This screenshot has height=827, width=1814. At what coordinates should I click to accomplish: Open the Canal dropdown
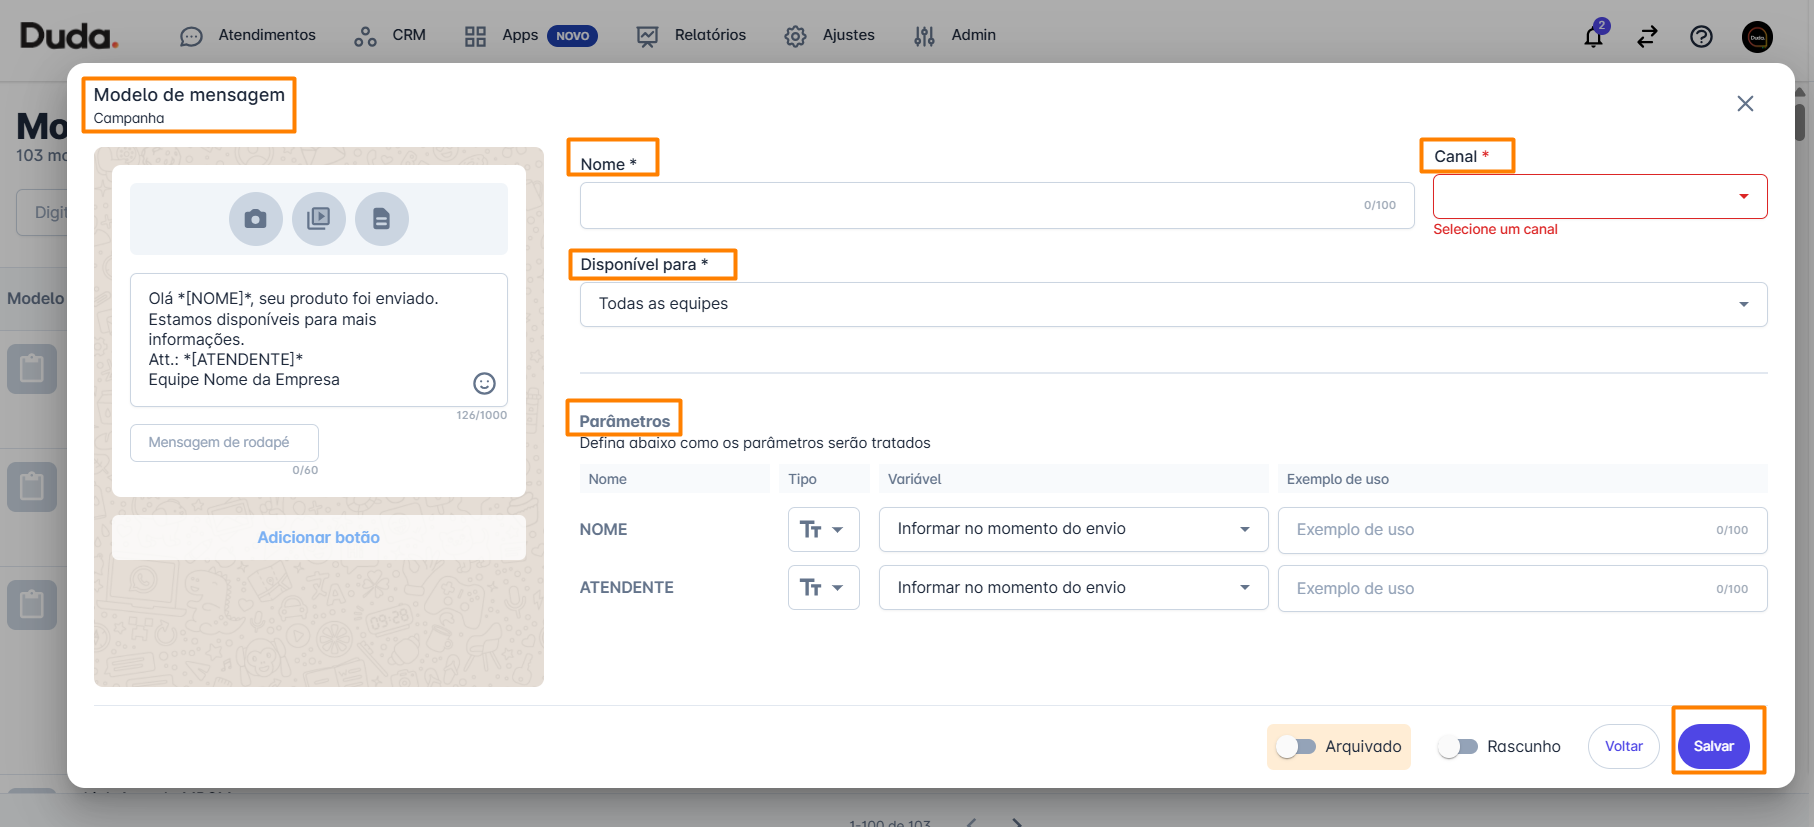1599,197
